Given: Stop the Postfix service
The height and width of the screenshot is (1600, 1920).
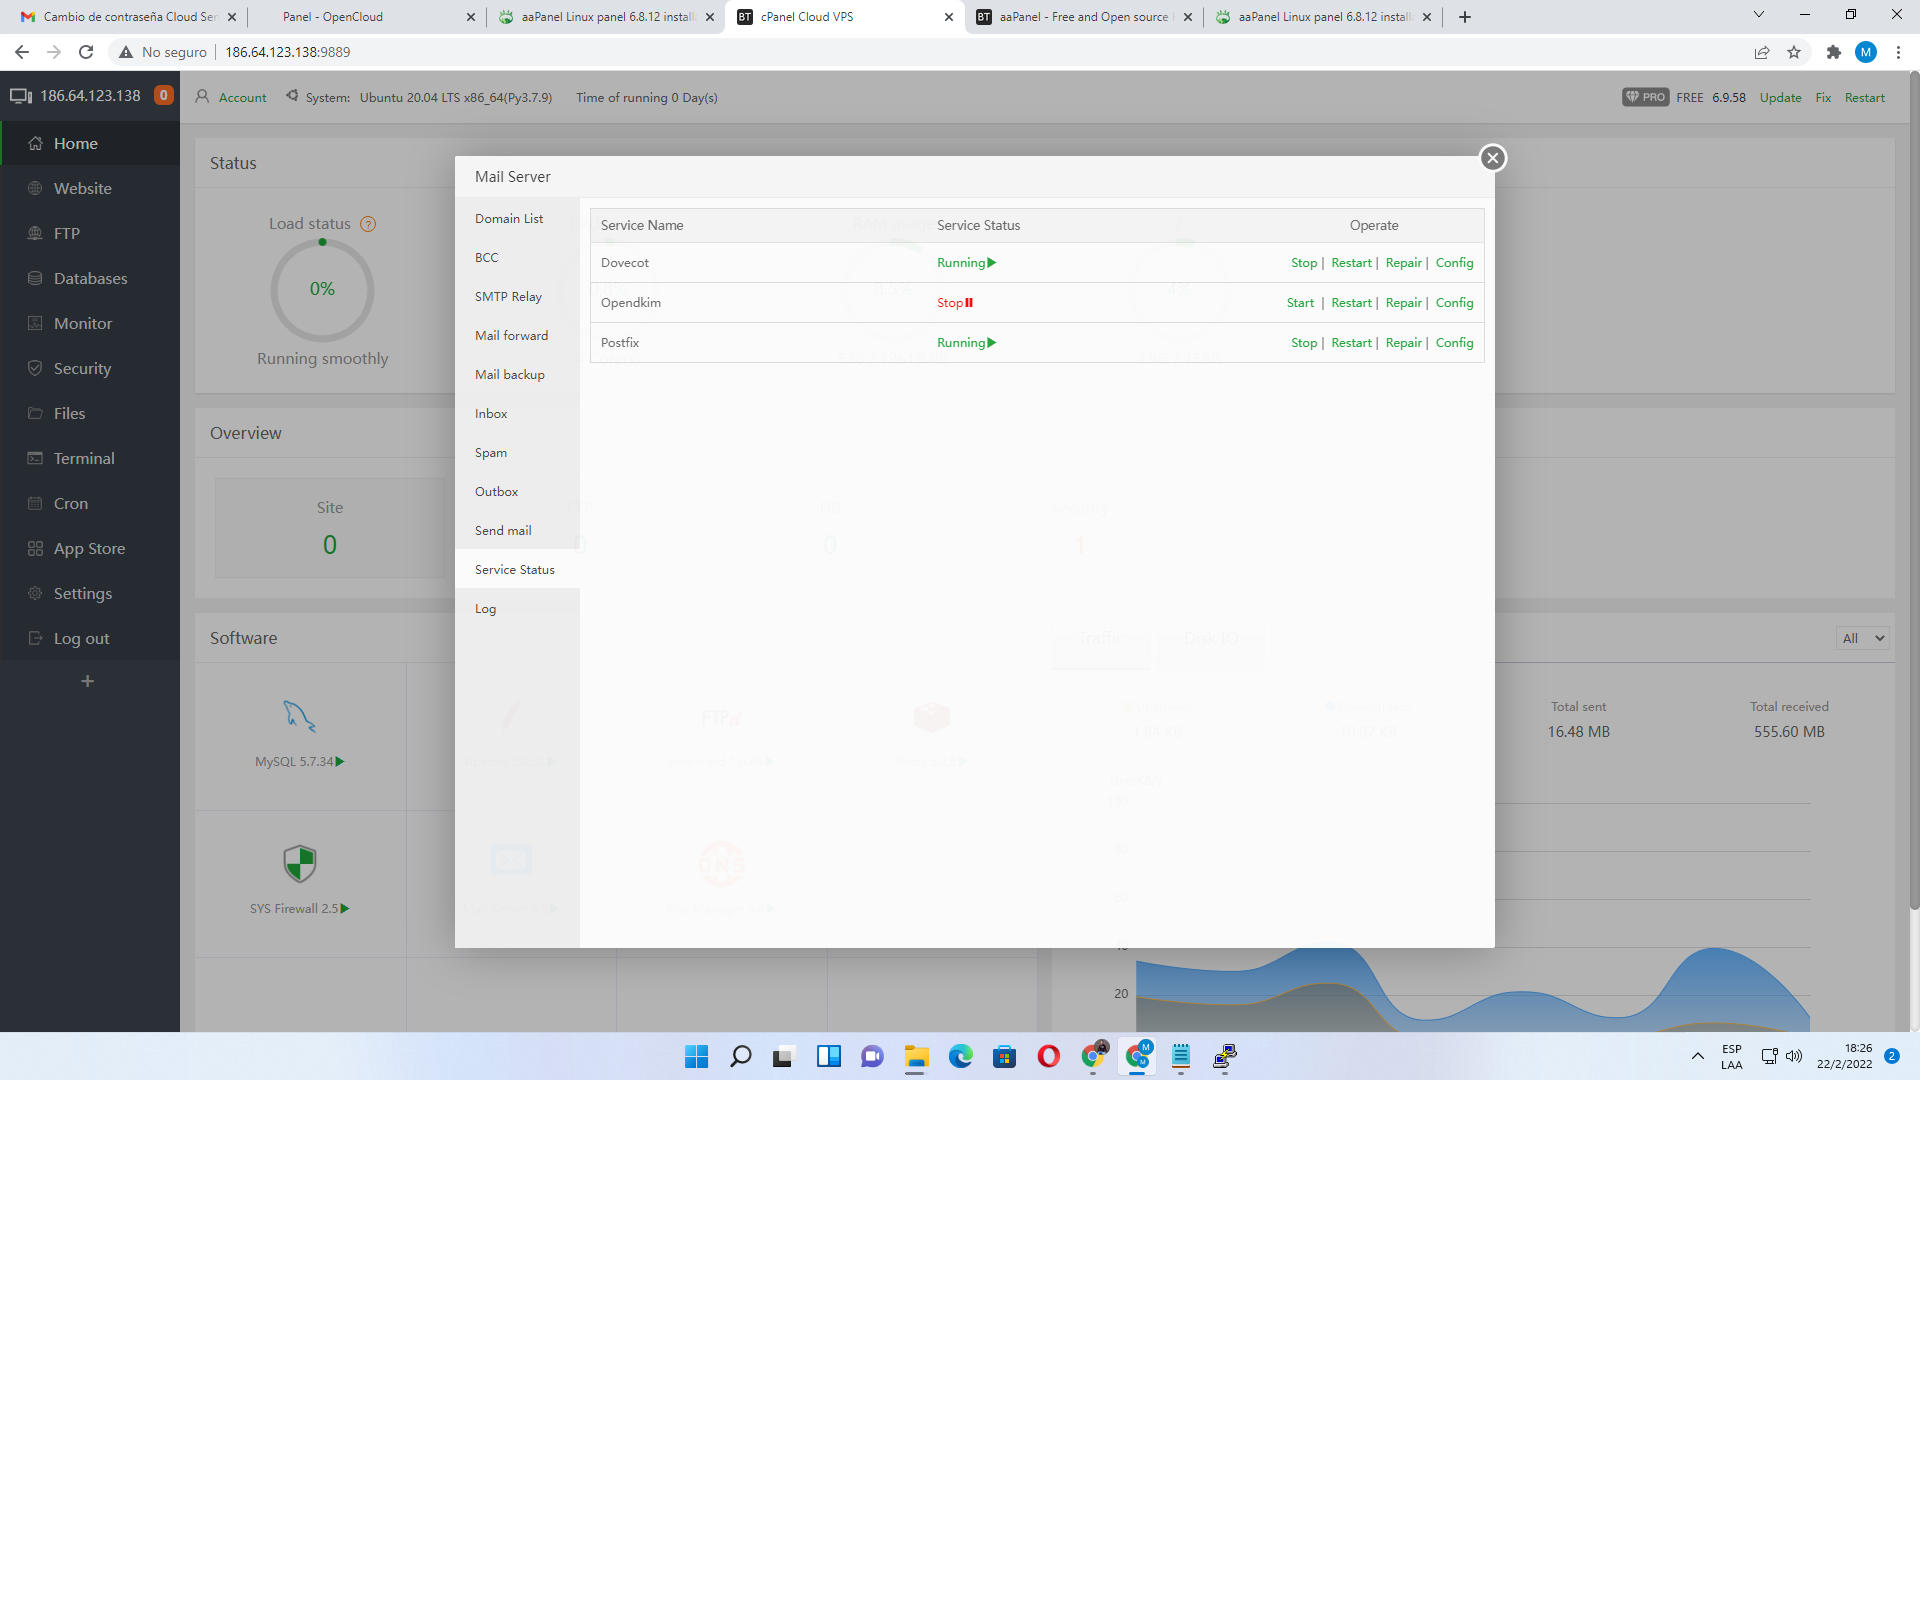Looking at the screenshot, I should point(1303,343).
